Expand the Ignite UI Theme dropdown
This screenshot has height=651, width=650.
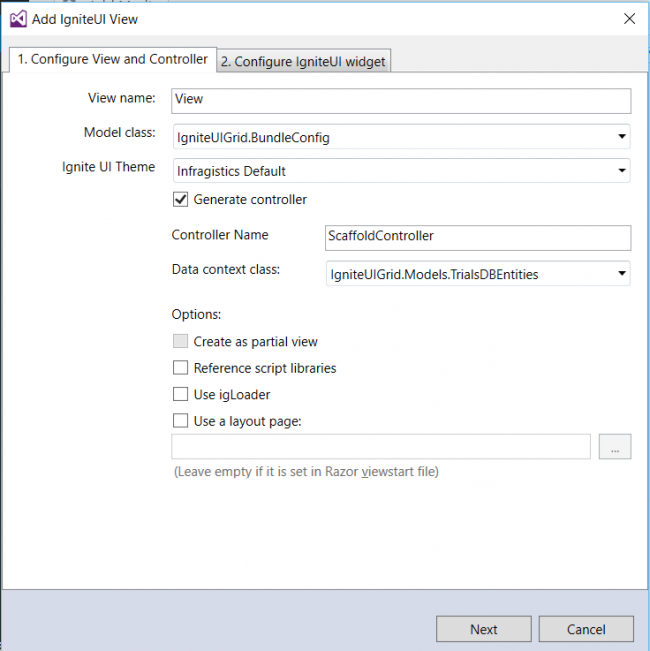coord(621,170)
